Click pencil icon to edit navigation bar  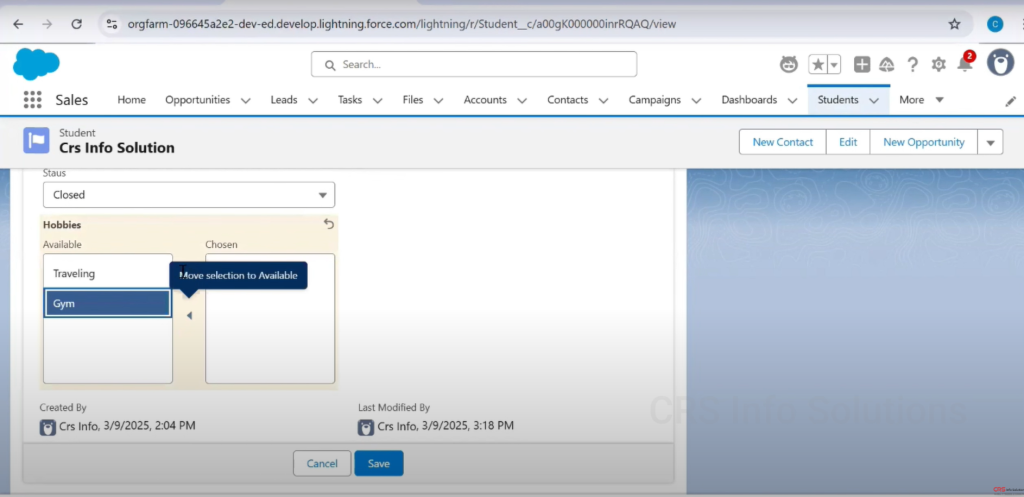1010,101
